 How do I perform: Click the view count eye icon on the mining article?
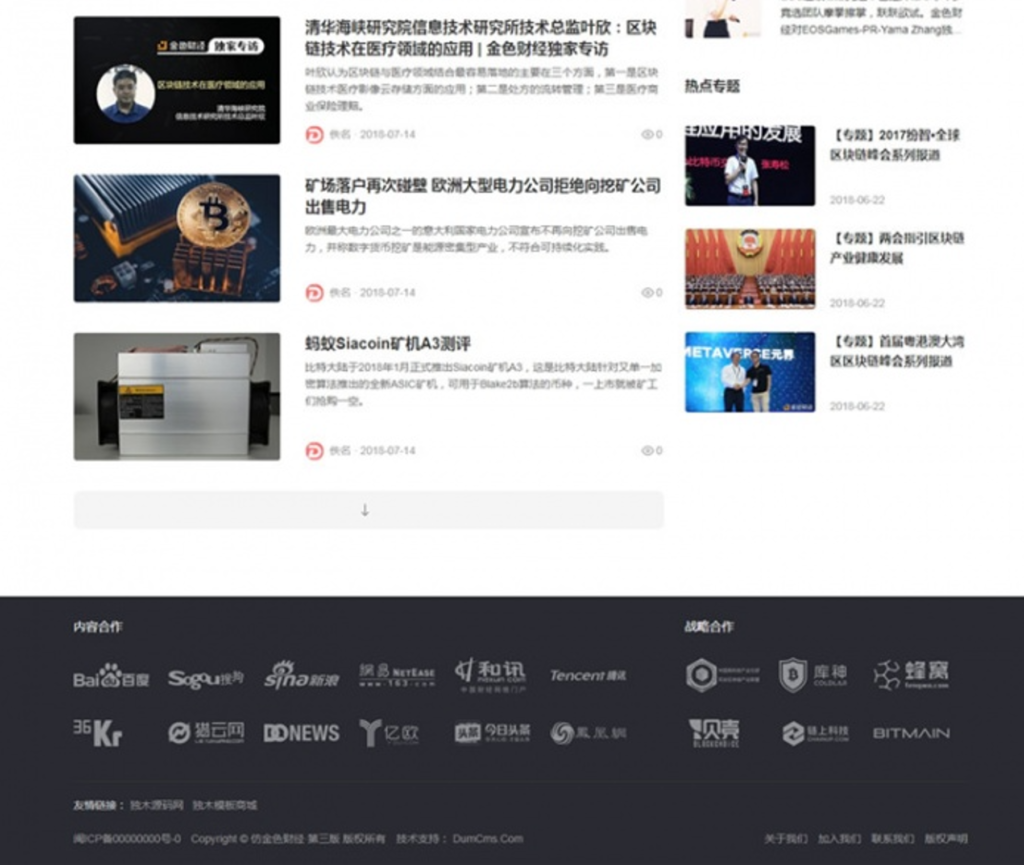(649, 292)
